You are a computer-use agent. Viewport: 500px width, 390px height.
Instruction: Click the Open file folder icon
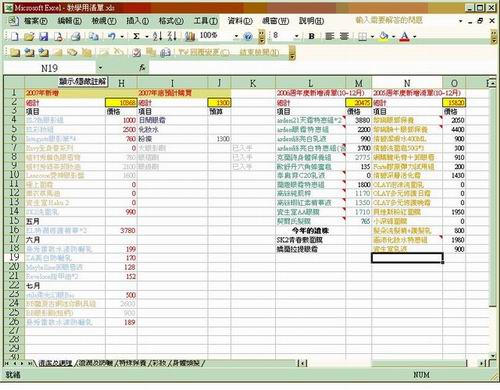29,36
